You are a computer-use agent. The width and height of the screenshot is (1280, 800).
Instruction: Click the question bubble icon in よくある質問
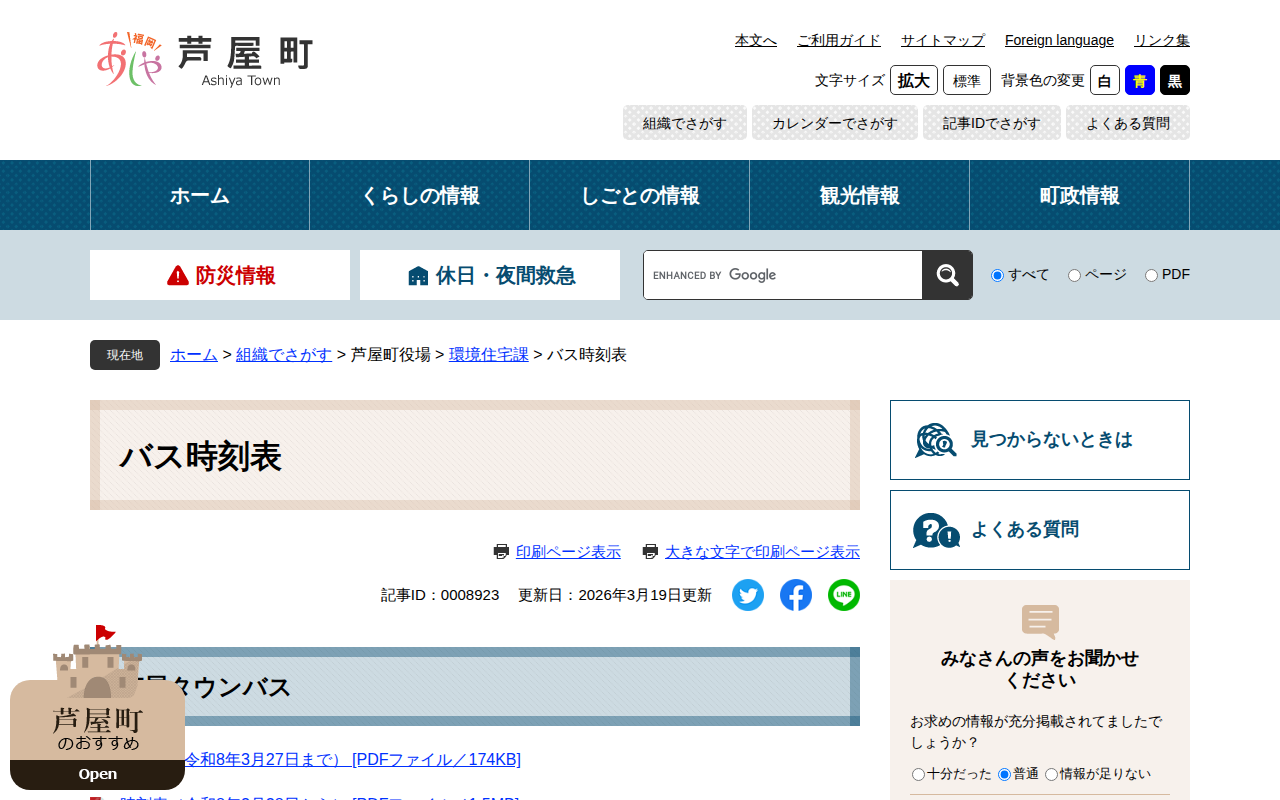coord(936,530)
